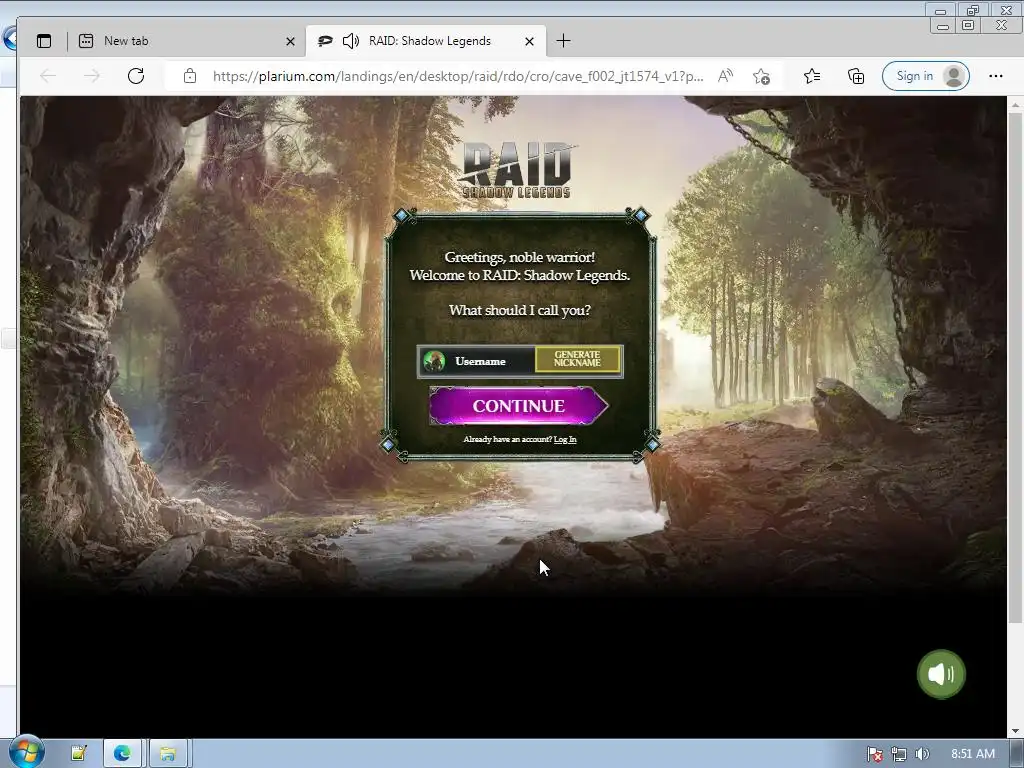Click the player avatar icon
The height and width of the screenshot is (768, 1024).
pyautogui.click(x=434, y=361)
